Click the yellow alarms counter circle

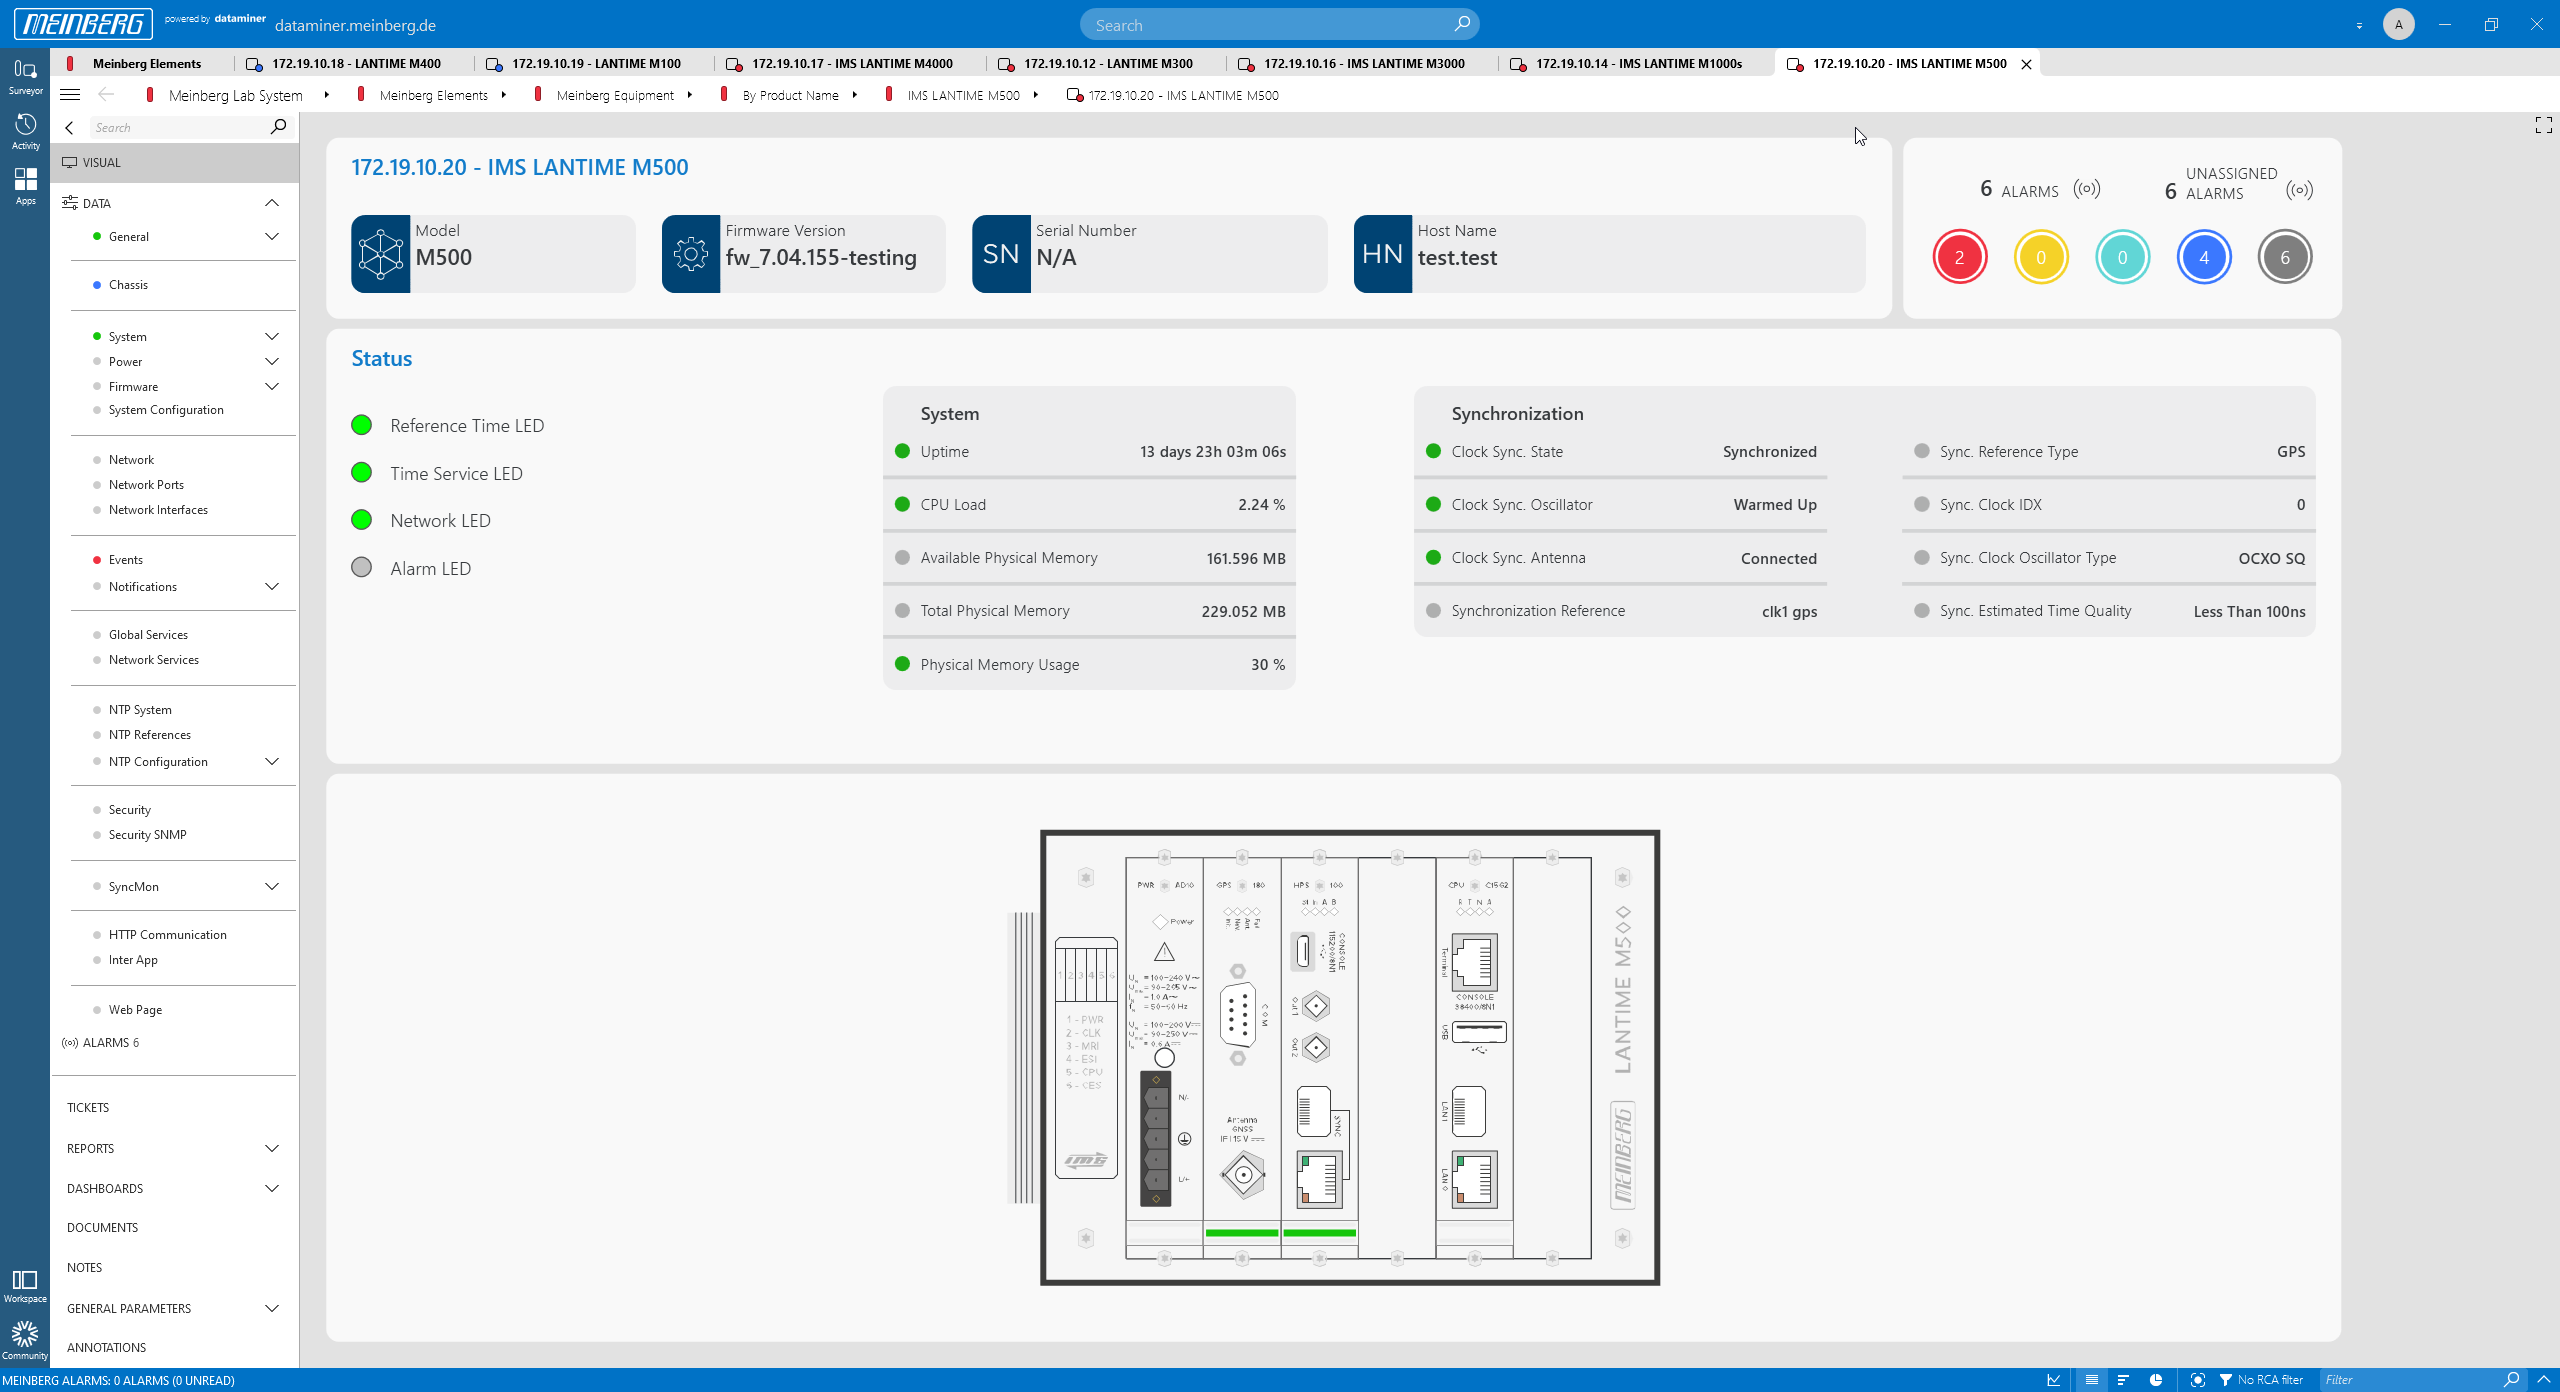click(2041, 257)
